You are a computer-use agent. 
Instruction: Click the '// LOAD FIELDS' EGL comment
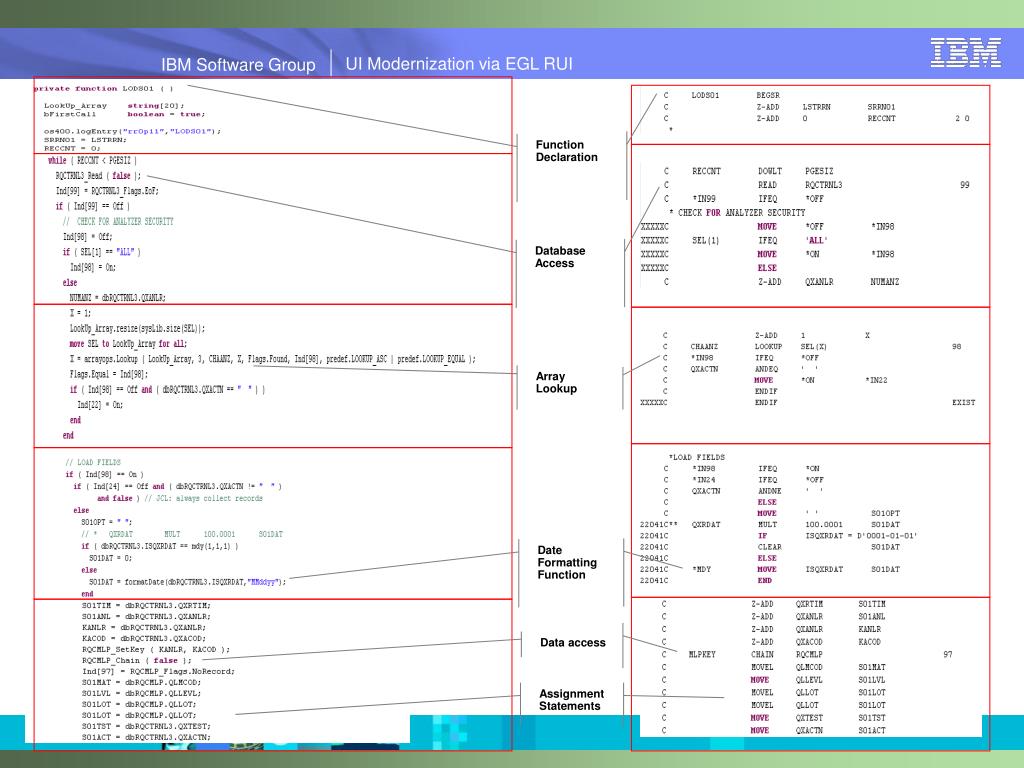93,462
